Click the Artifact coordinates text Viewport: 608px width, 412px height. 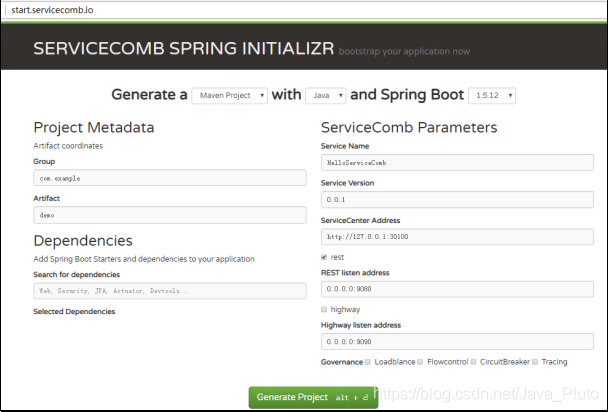pyautogui.click(x=68, y=146)
